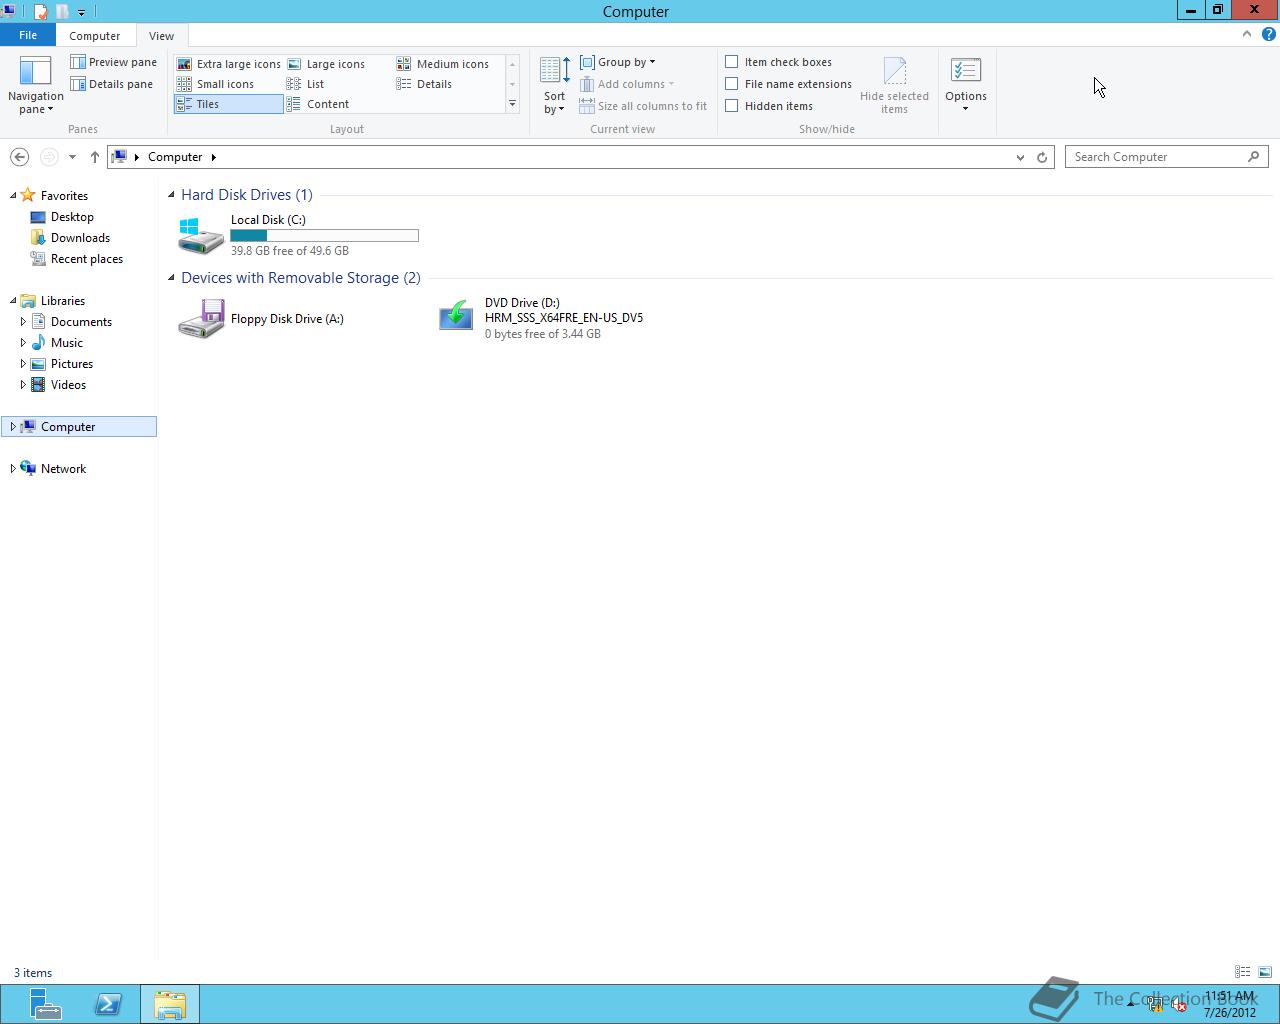Switch layout to Medium icons
1280x1024 pixels.
[443, 64]
